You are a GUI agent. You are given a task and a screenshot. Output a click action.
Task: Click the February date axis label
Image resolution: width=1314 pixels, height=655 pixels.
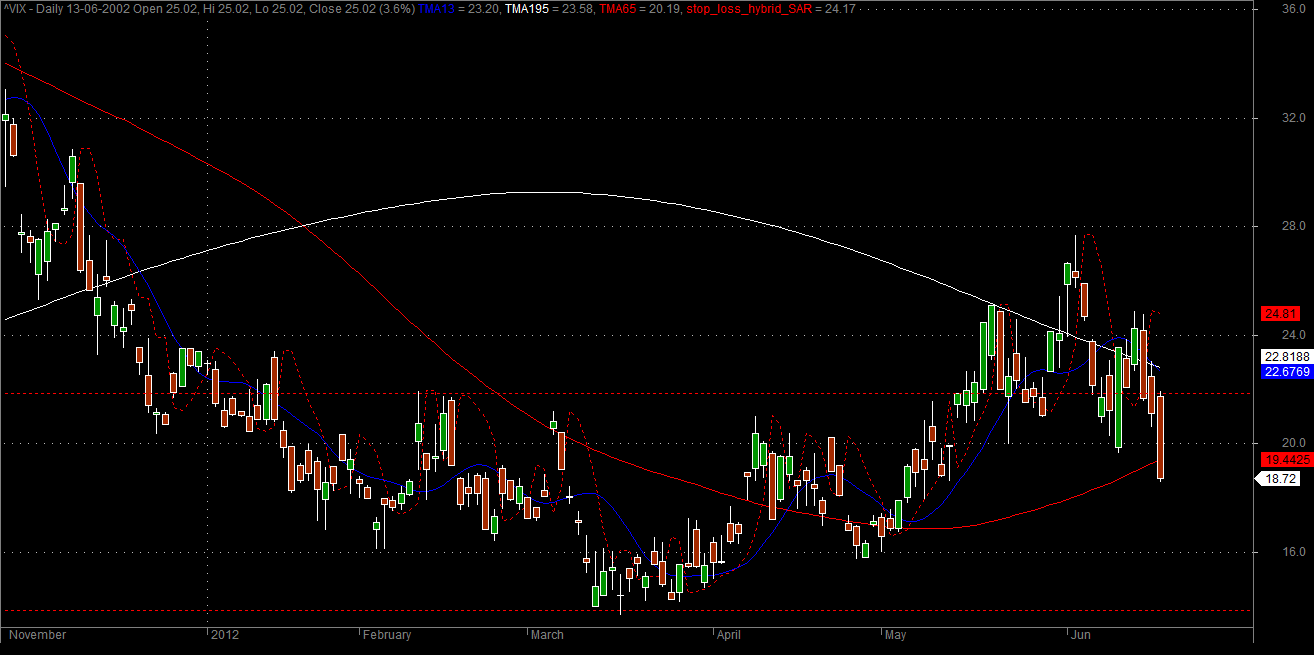[388, 635]
